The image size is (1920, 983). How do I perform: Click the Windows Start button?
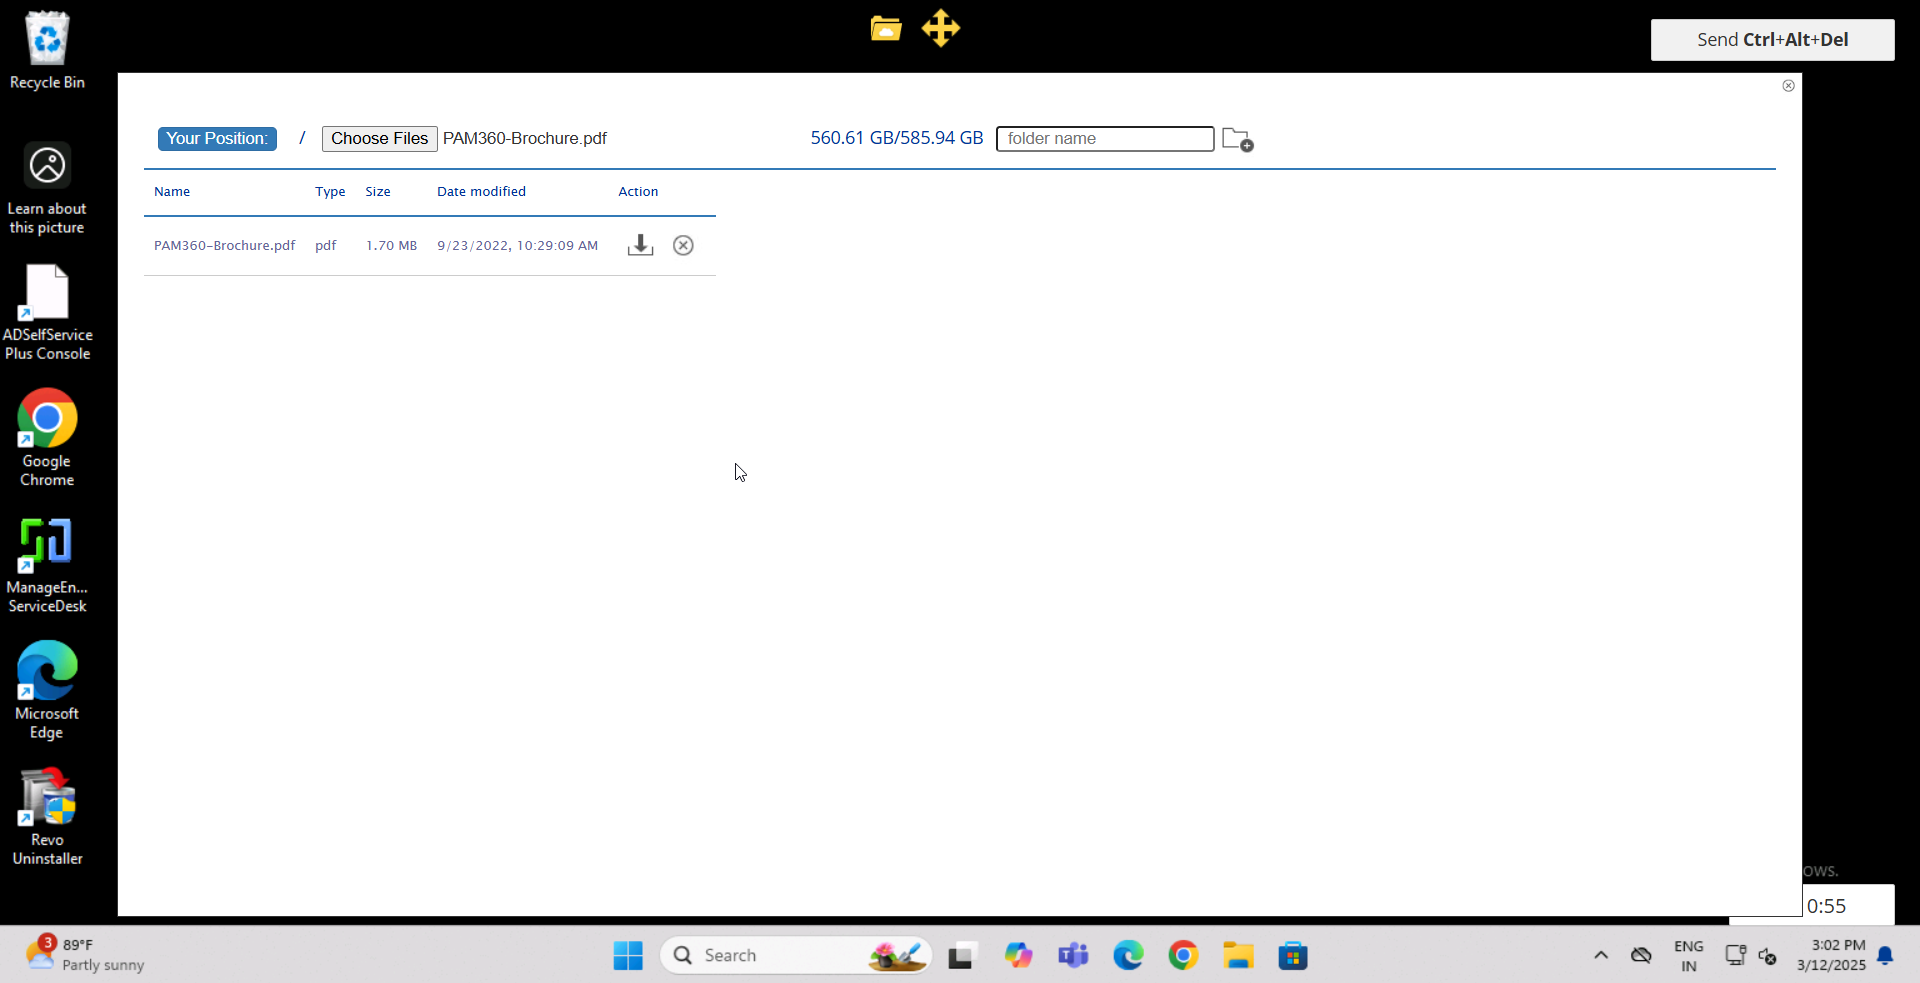click(x=627, y=955)
